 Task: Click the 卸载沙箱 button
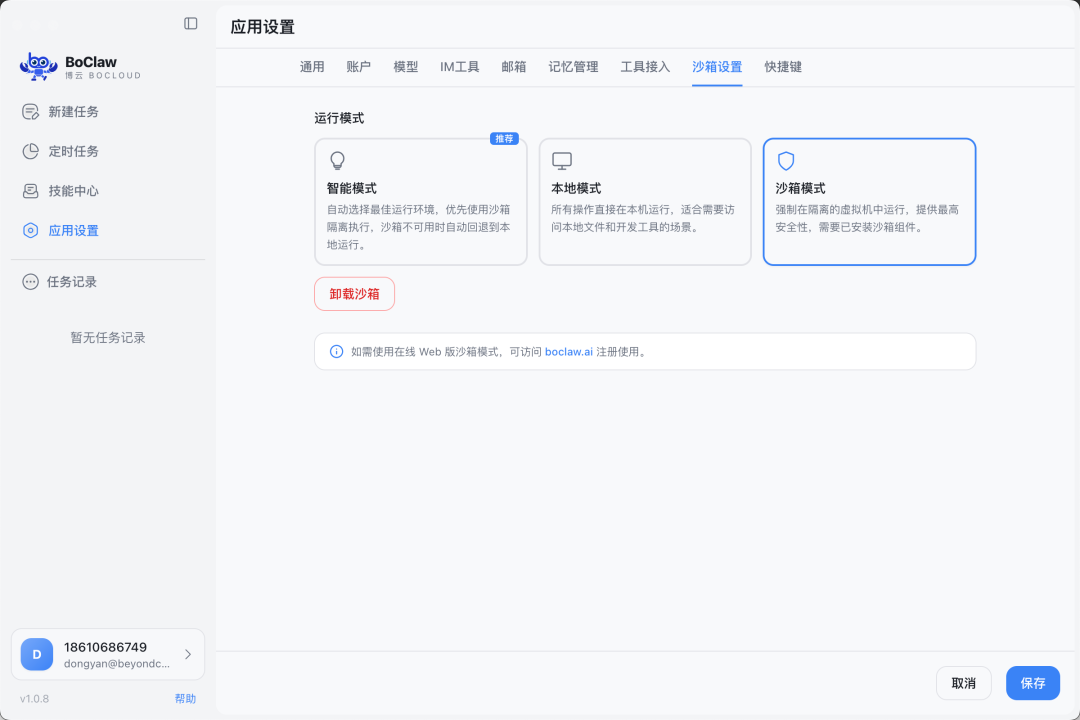[x=354, y=293]
